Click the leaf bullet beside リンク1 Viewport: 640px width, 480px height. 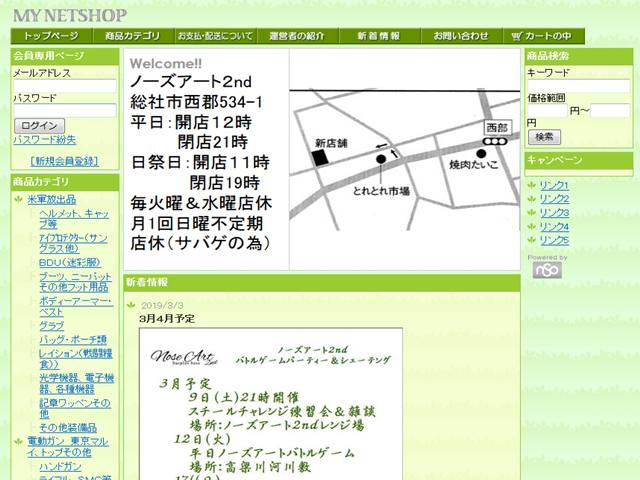click(x=532, y=185)
